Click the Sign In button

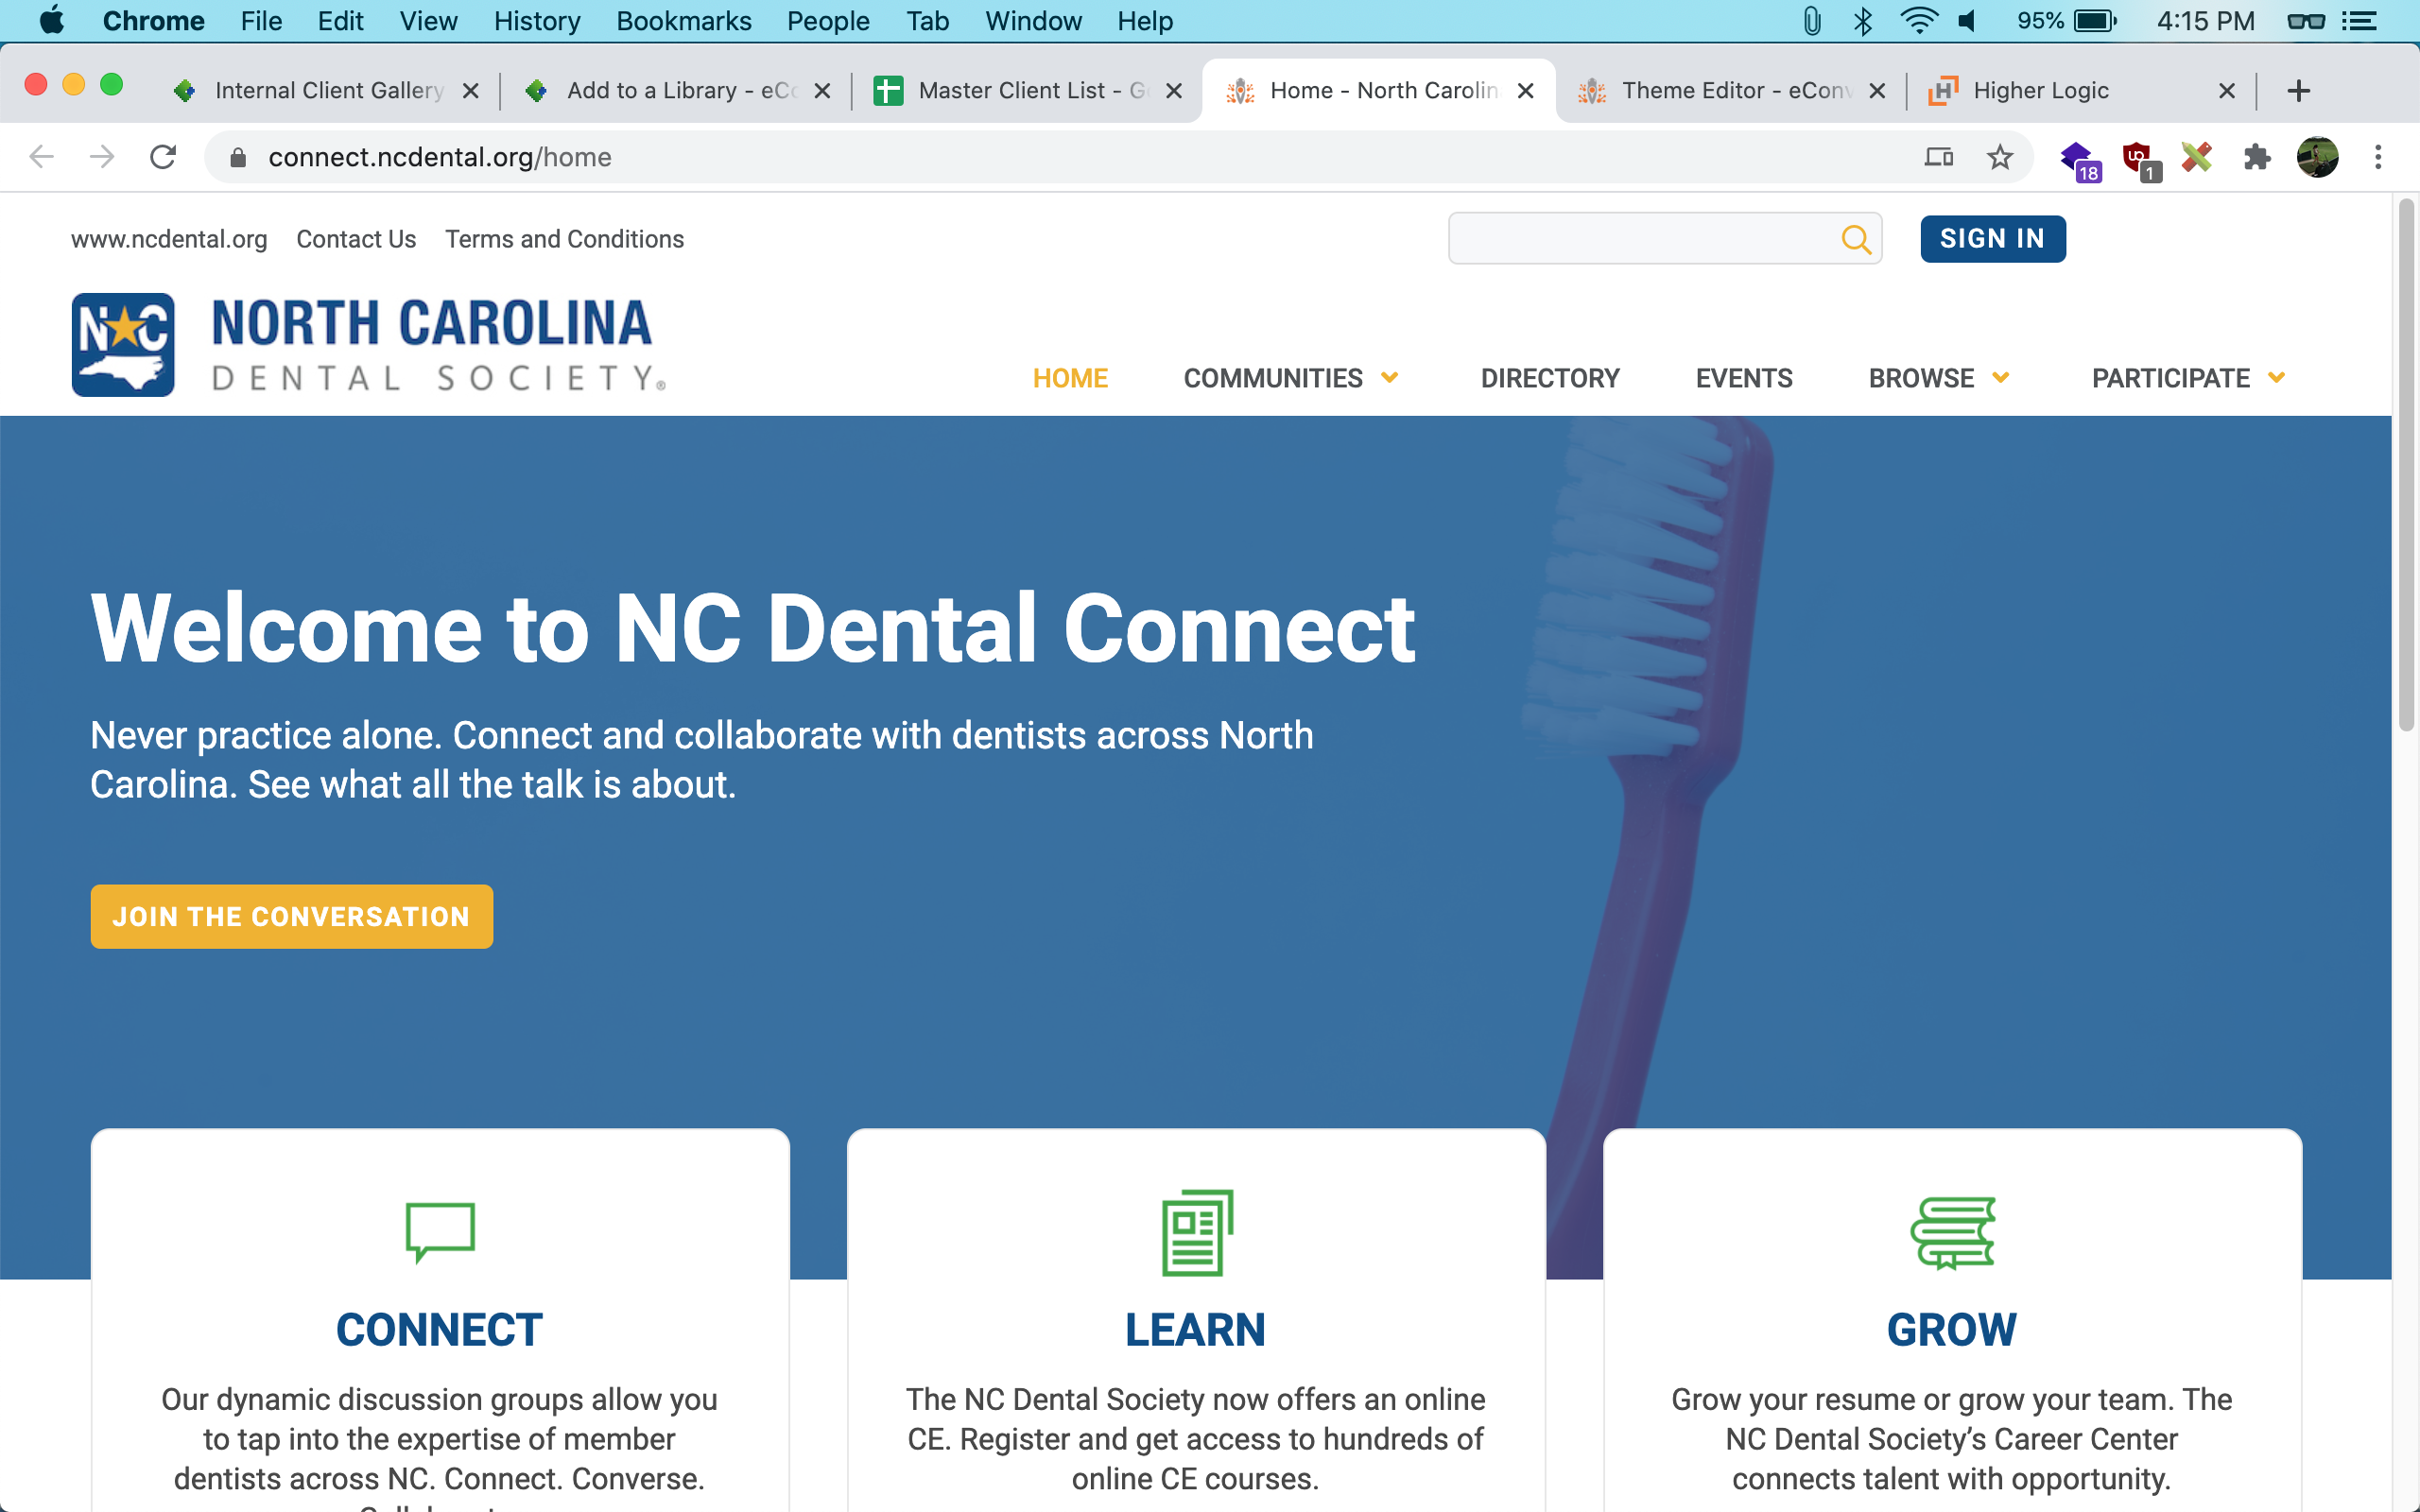tap(1992, 239)
